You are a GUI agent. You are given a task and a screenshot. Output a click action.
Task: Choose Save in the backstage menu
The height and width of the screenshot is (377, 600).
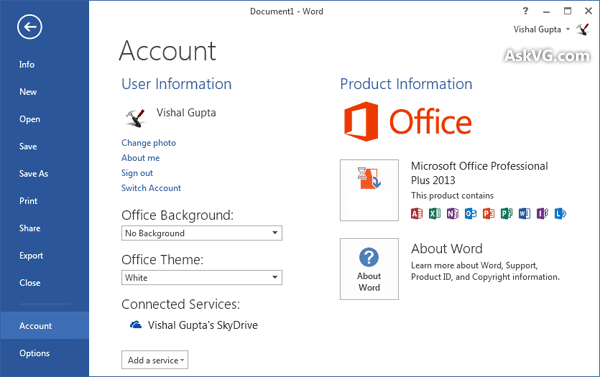pyautogui.click(x=28, y=146)
